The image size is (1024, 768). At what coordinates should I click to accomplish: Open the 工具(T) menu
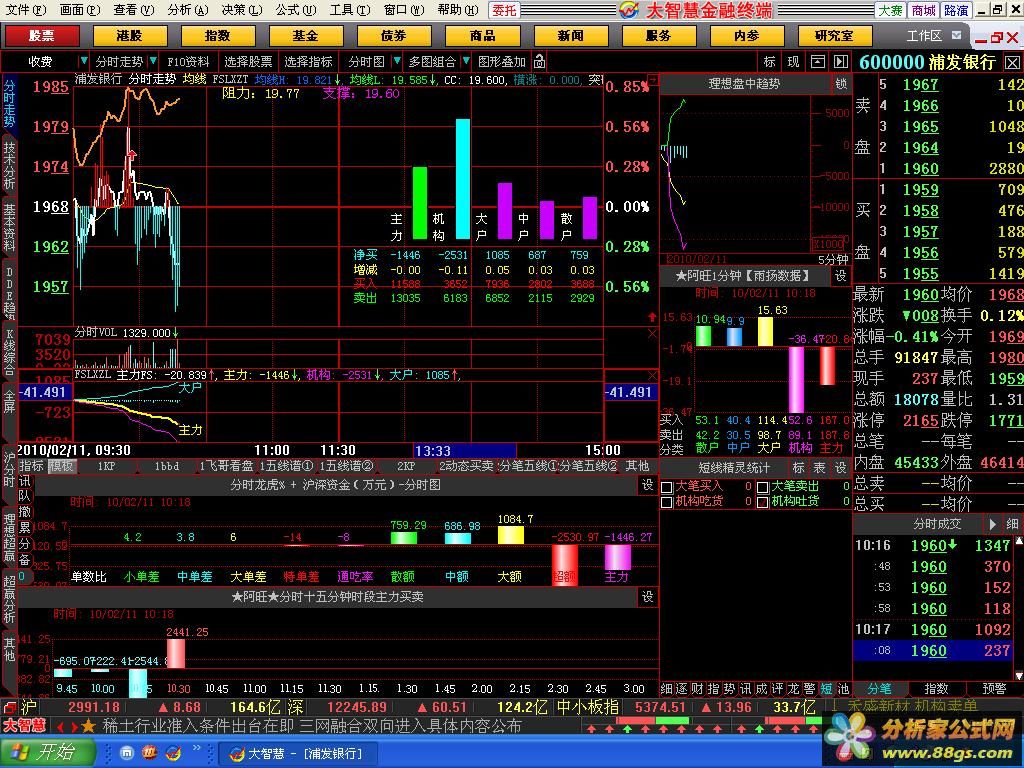pyautogui.click(x=349, y=10)
